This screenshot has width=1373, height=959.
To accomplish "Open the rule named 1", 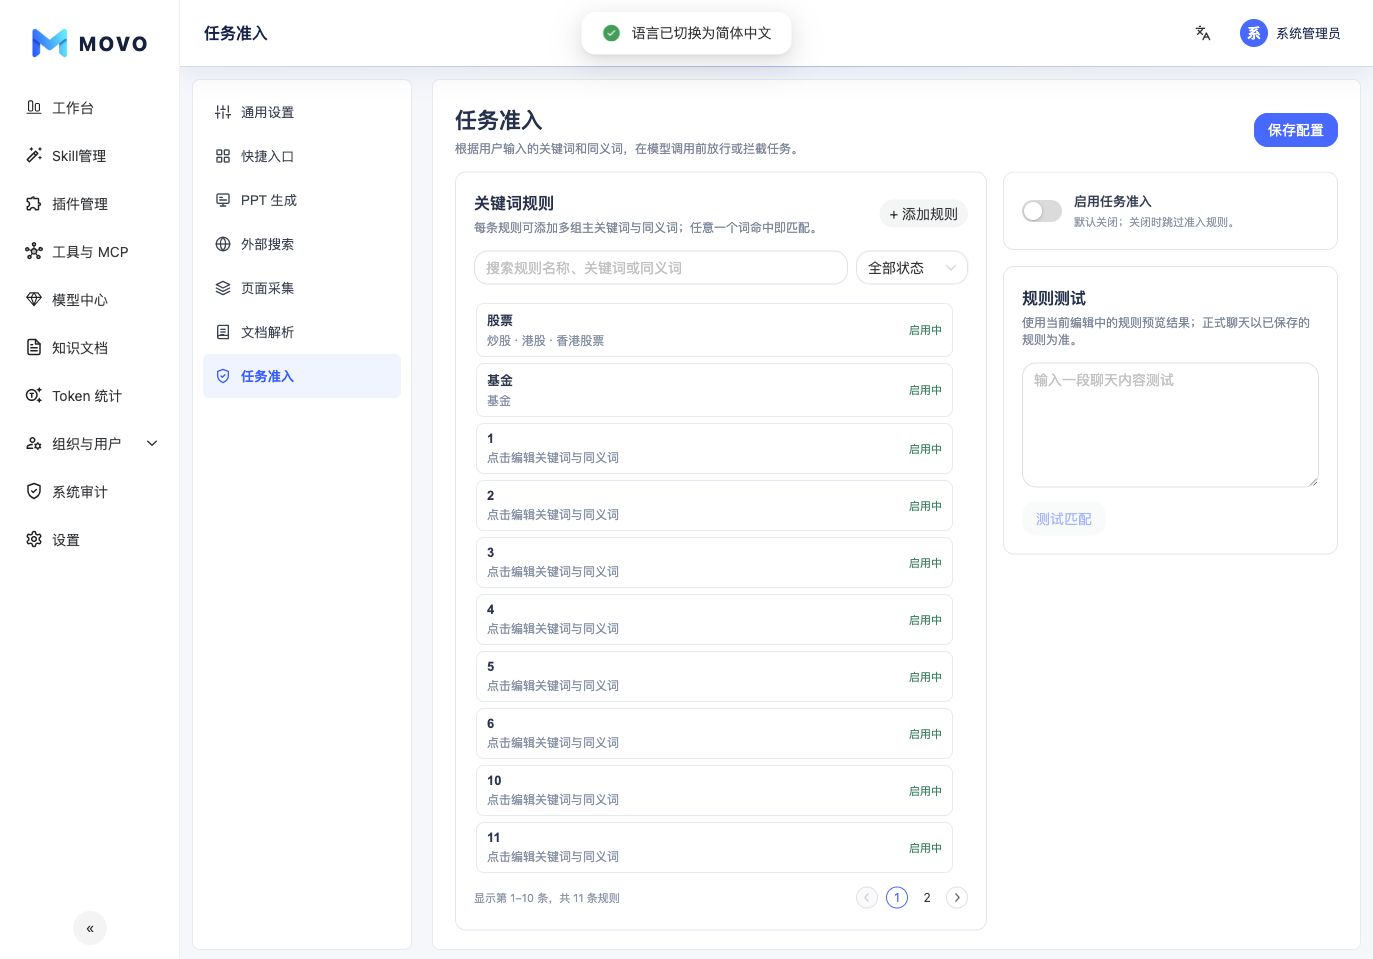I will tap(714, 448).
